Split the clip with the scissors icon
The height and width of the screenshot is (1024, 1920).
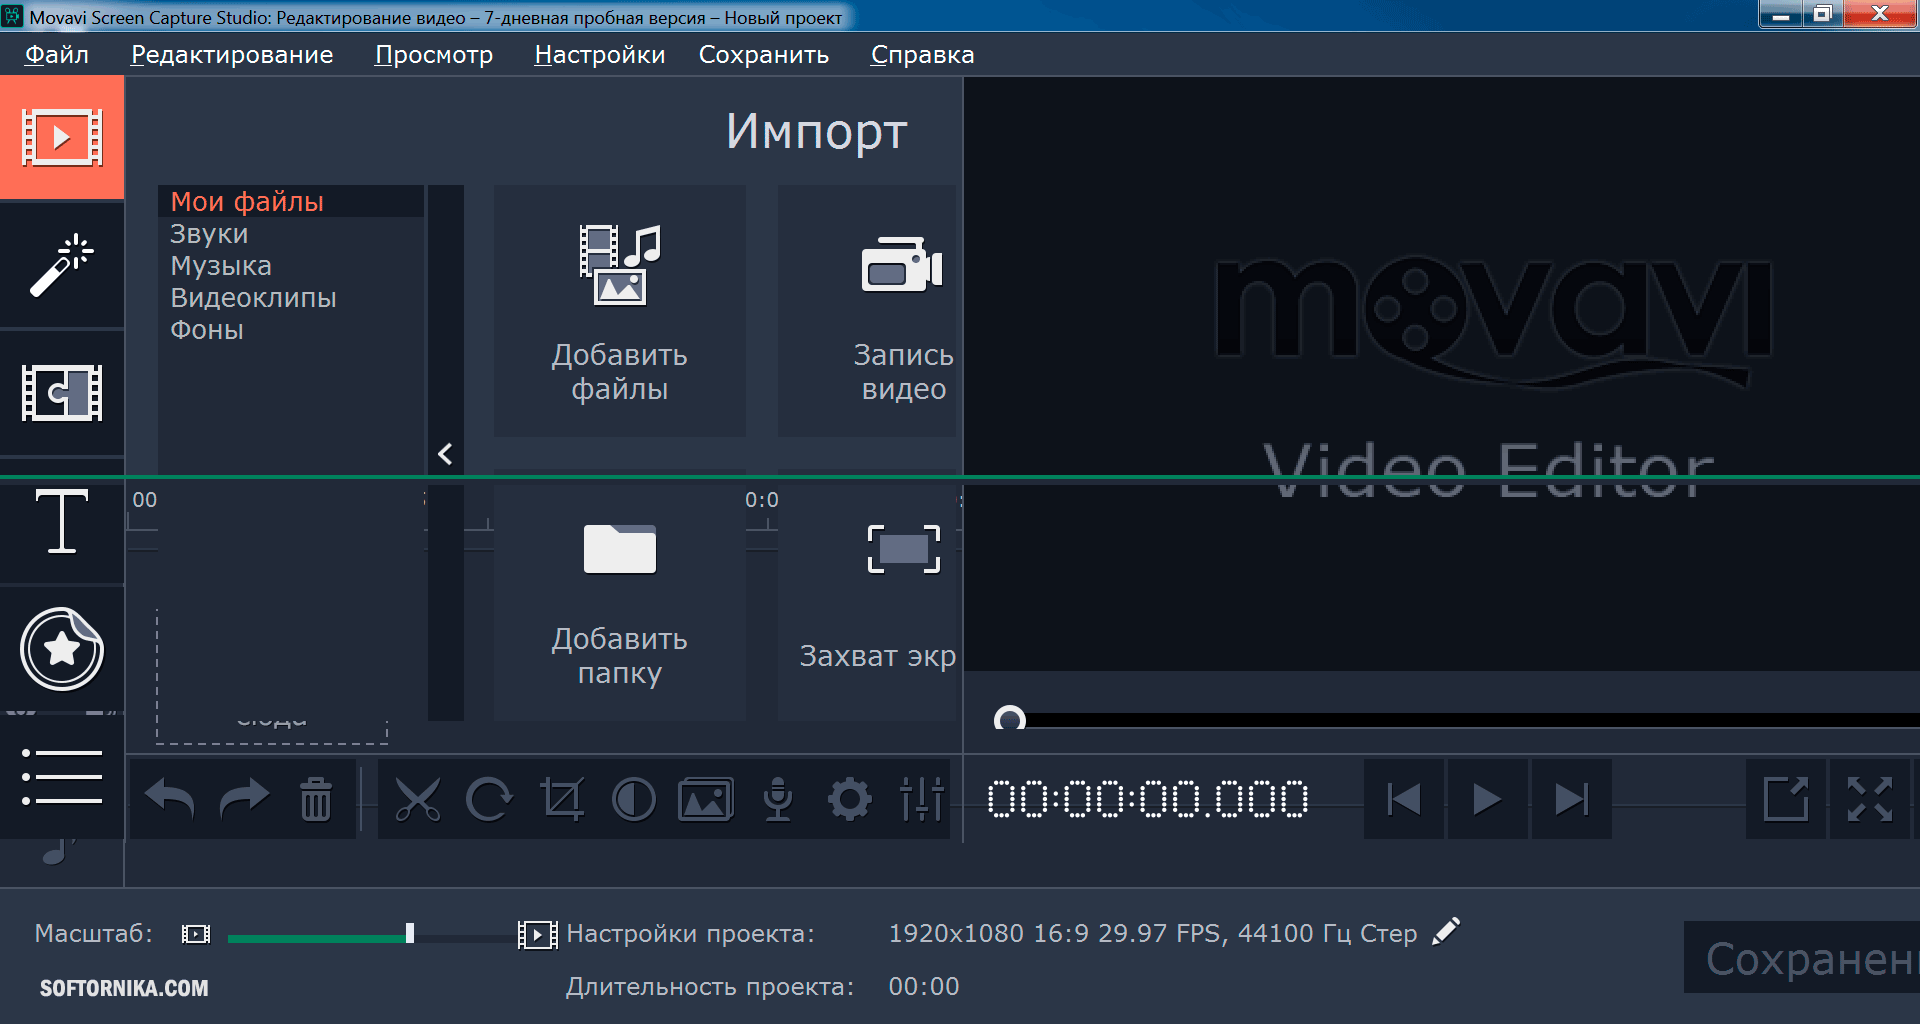coord(417,799)
